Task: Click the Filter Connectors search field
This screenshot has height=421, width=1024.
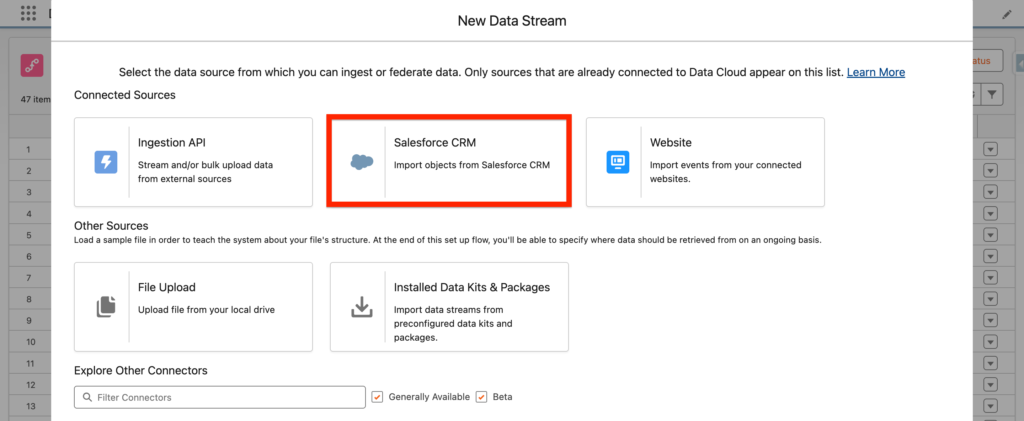Action: pyautogui.click(x=225, y=397)
